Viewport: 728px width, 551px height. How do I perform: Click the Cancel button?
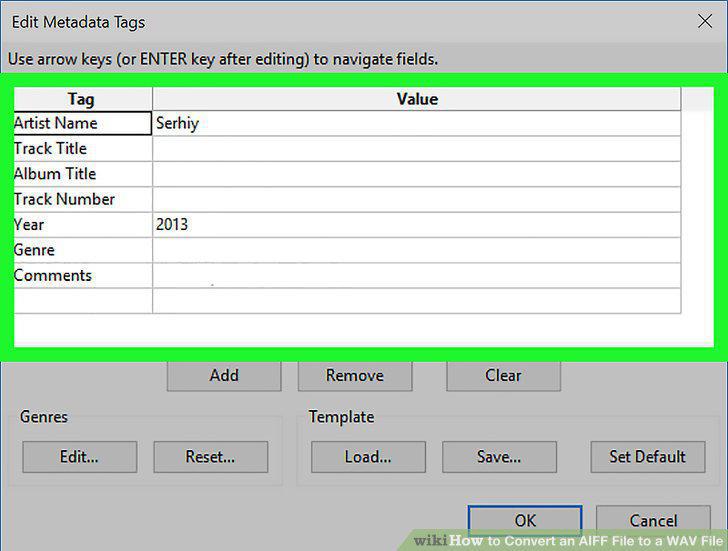[x=653, y=520]
